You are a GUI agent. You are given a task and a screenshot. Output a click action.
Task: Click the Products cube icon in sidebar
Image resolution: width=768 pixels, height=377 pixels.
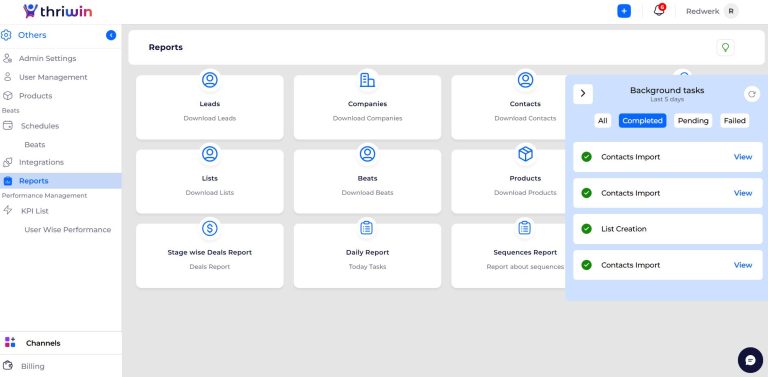[x=7, y=95]
